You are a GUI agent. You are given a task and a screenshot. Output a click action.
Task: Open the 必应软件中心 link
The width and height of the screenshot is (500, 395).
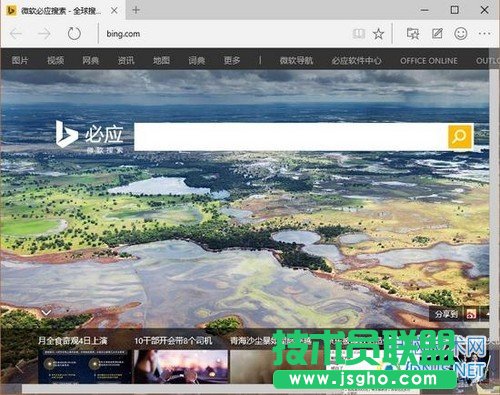356,60
